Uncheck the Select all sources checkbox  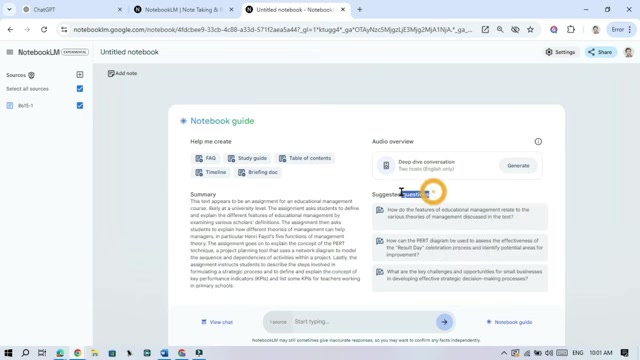tap(80, 89)
